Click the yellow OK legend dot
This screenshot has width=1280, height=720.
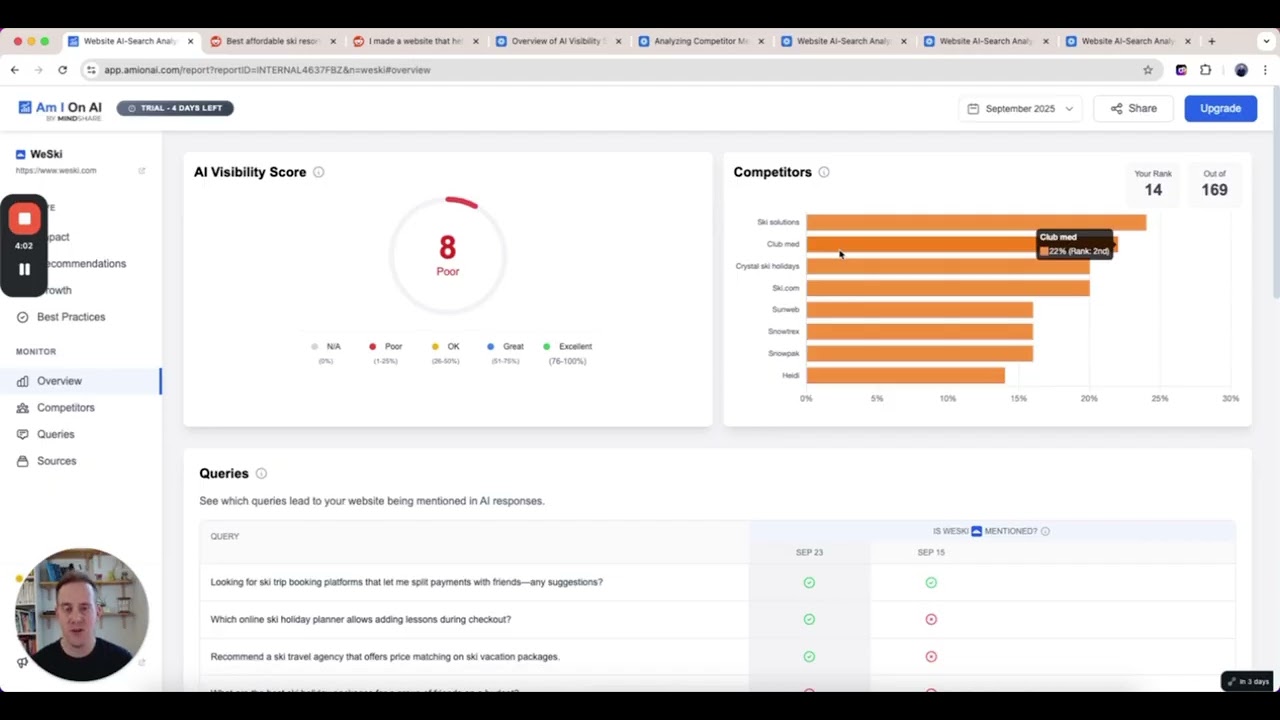(435, 347)
